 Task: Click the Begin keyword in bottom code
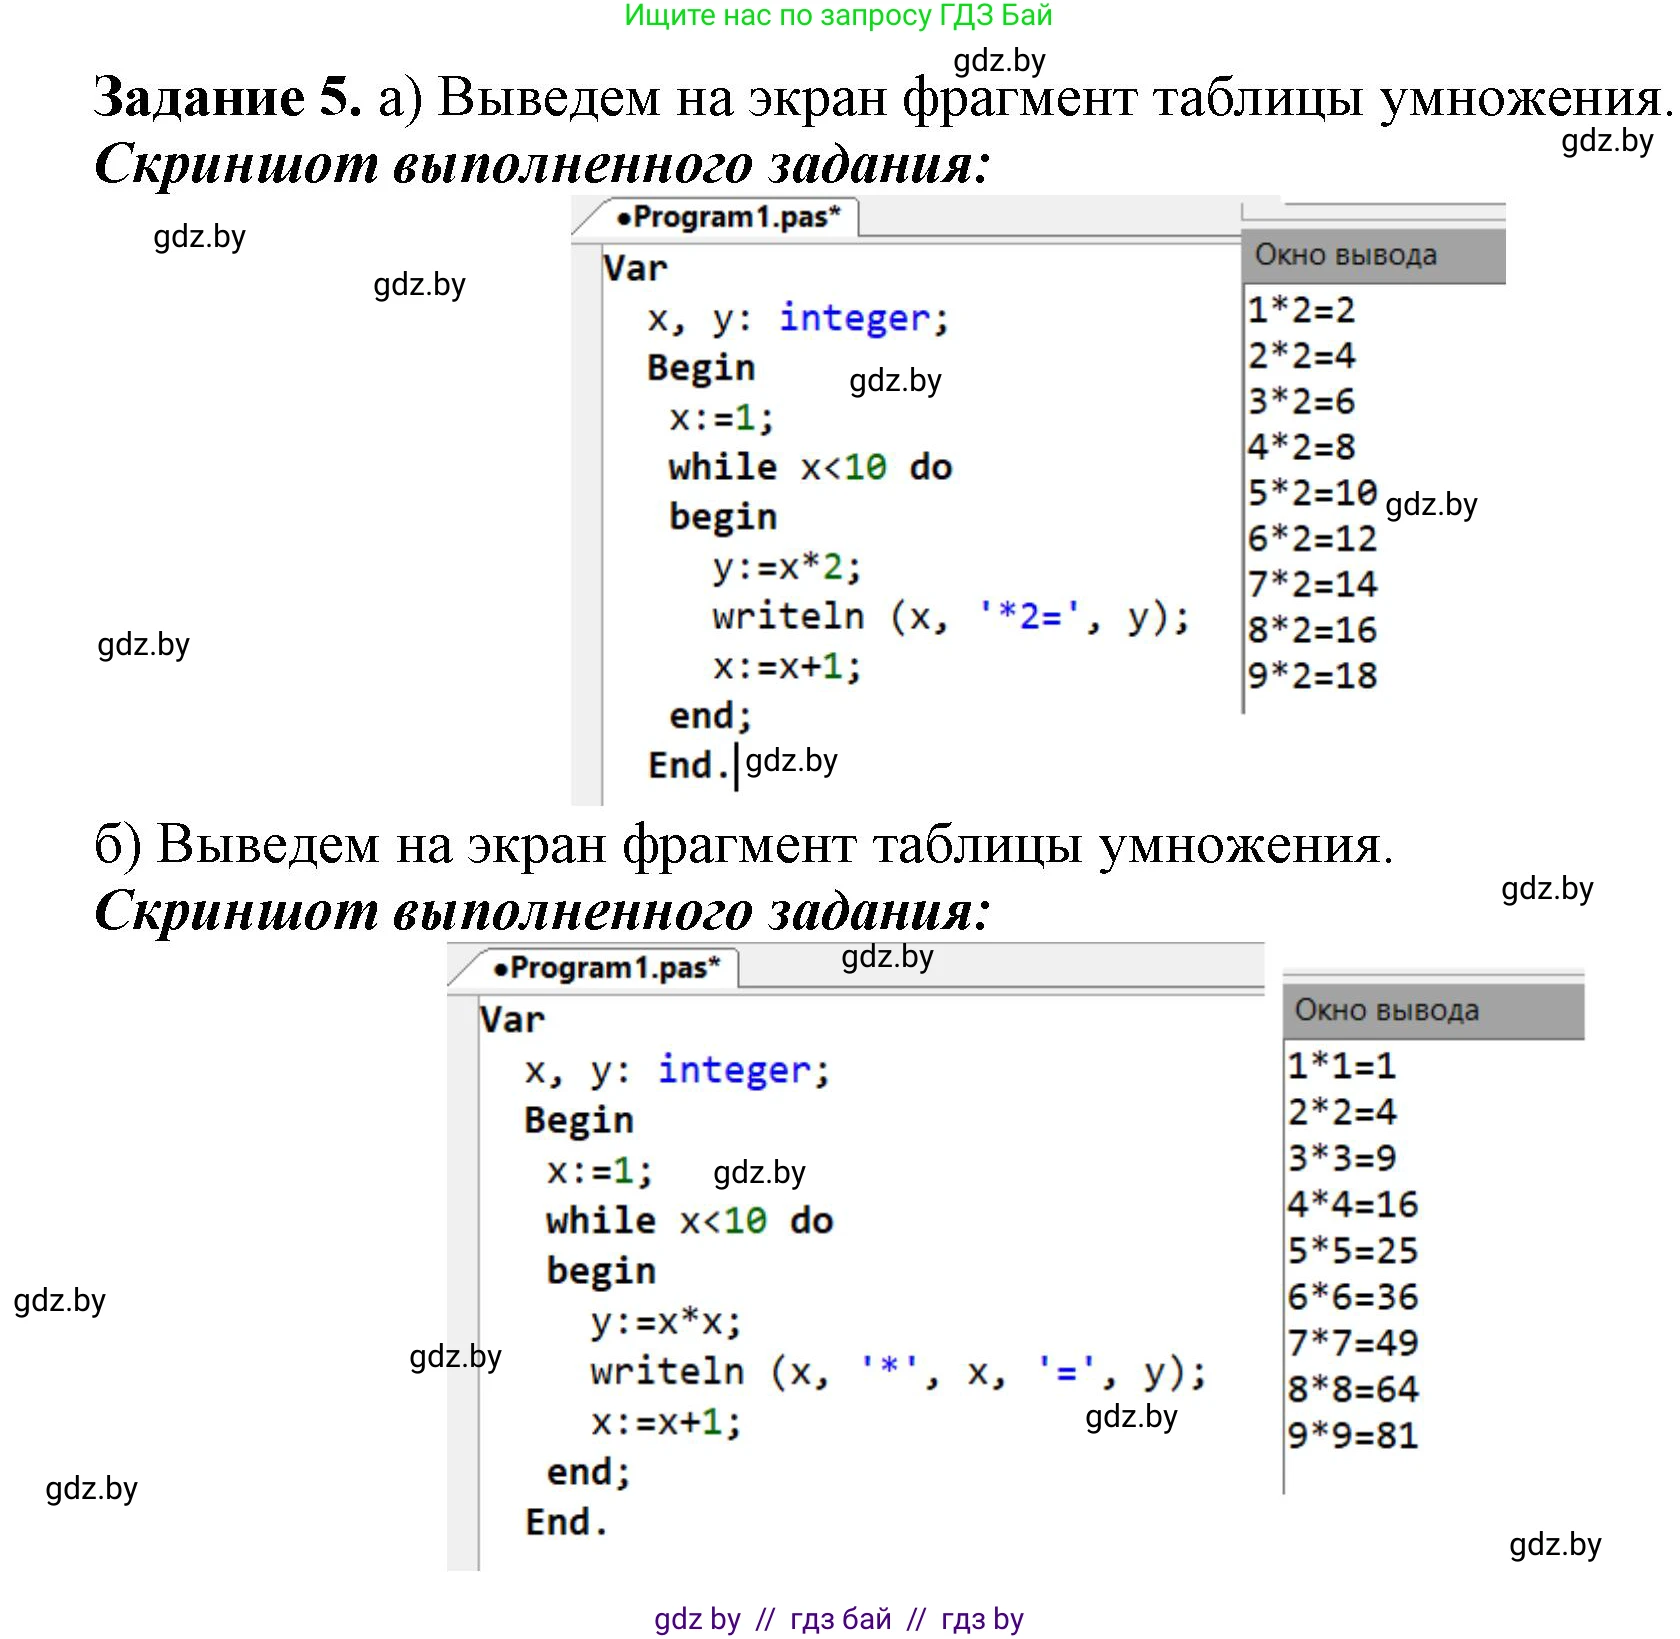[x=578, y=1119]
